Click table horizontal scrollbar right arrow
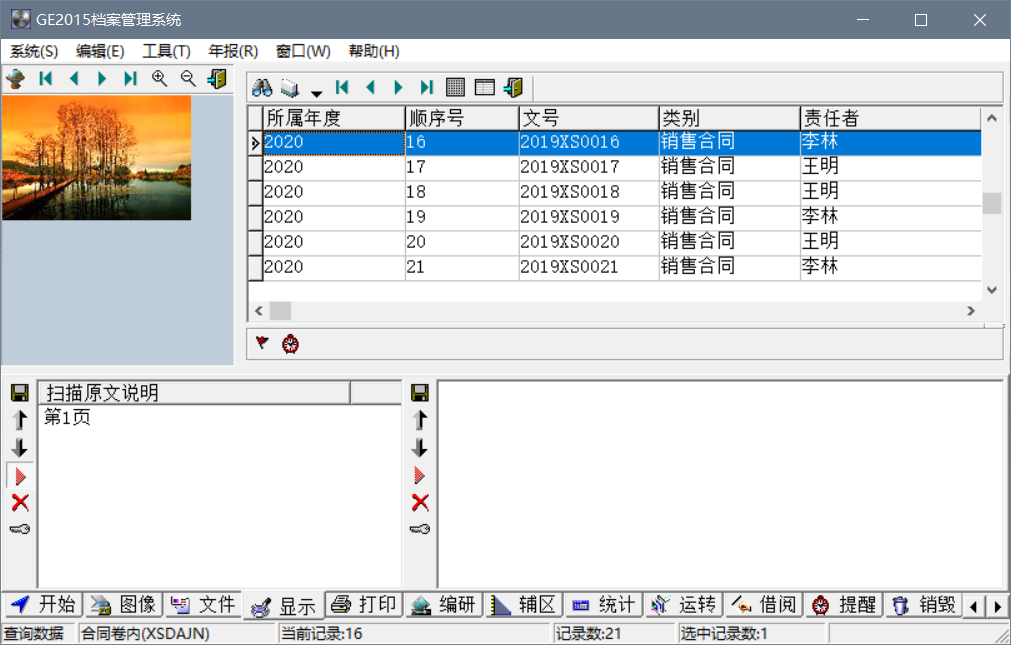The image size is (1011, 645). tap(971, 311)
